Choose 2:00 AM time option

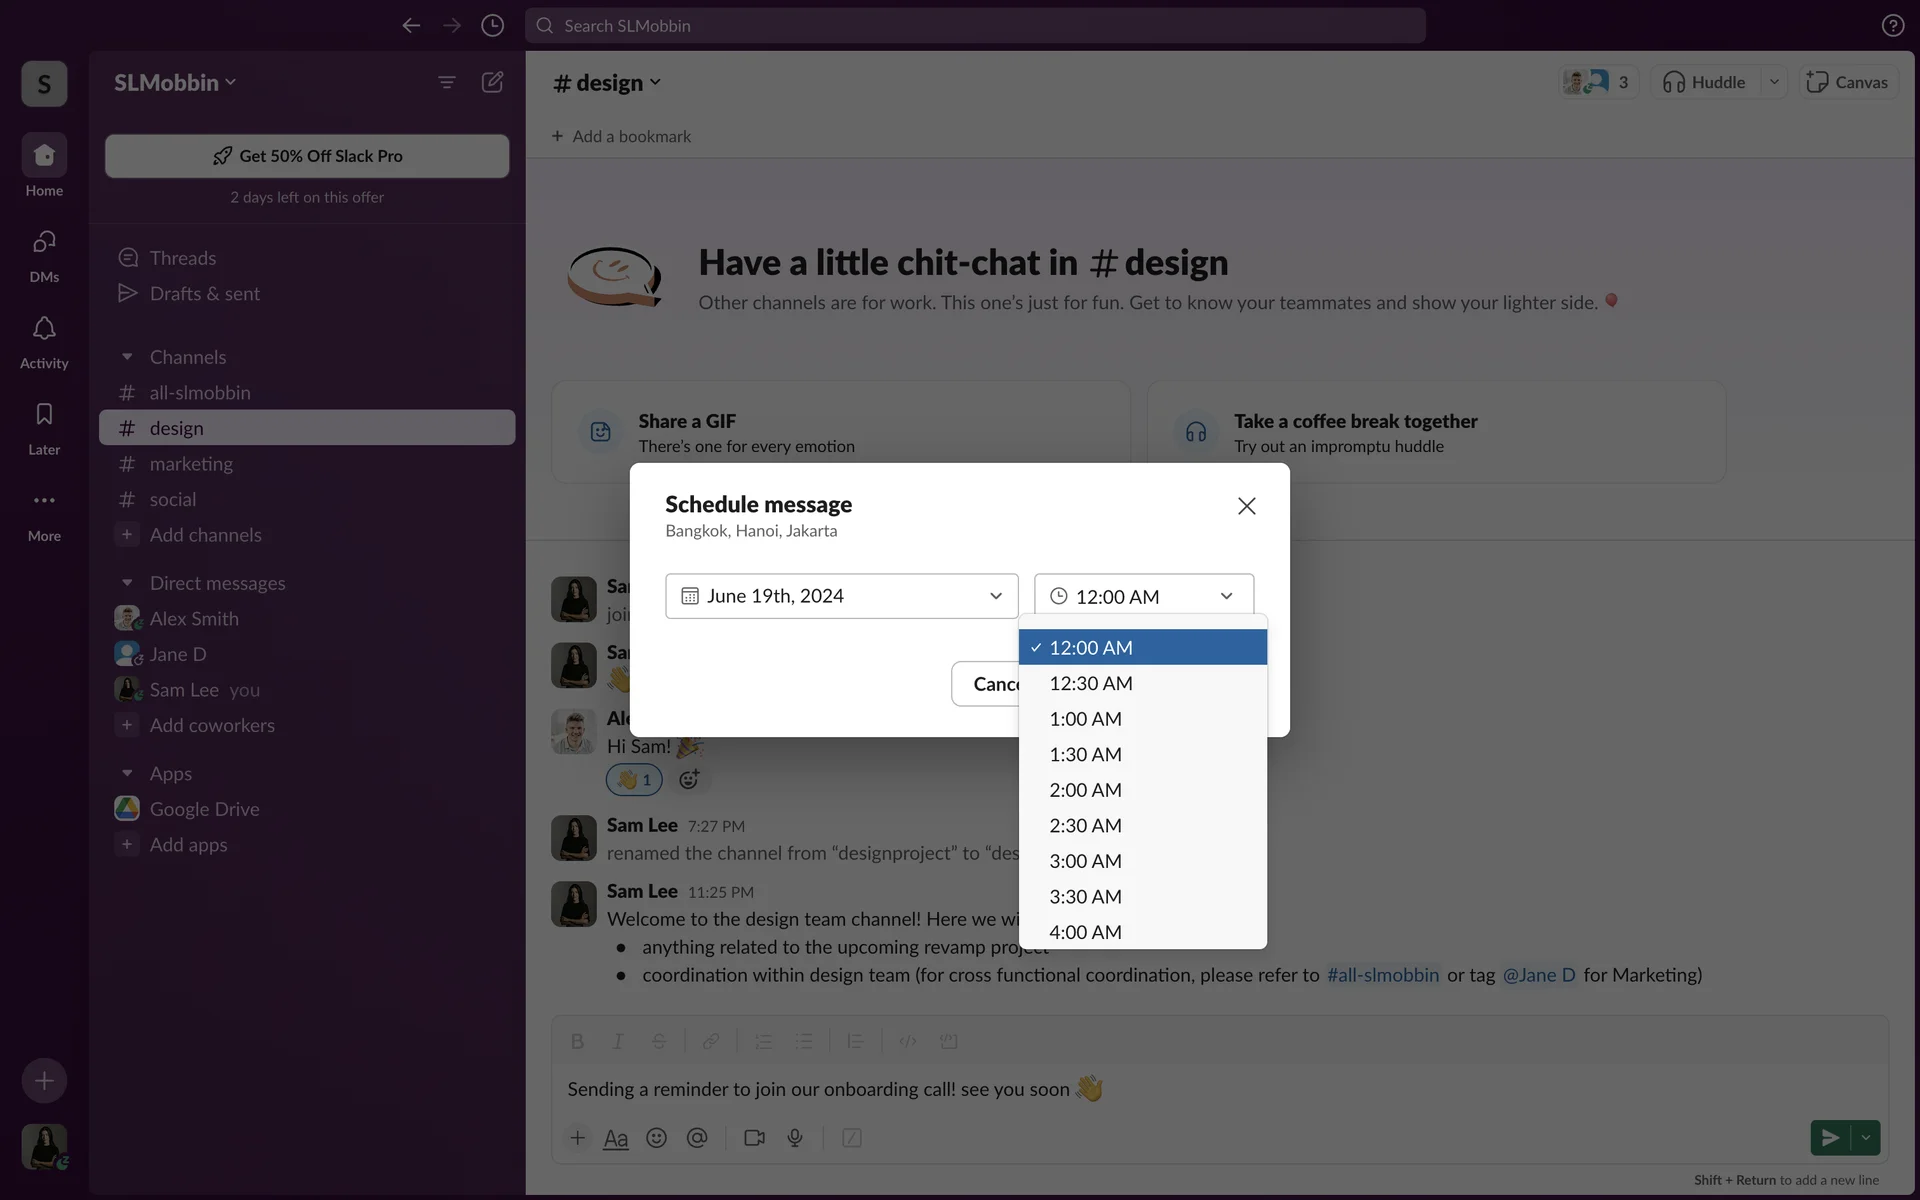click(1085, 790)
